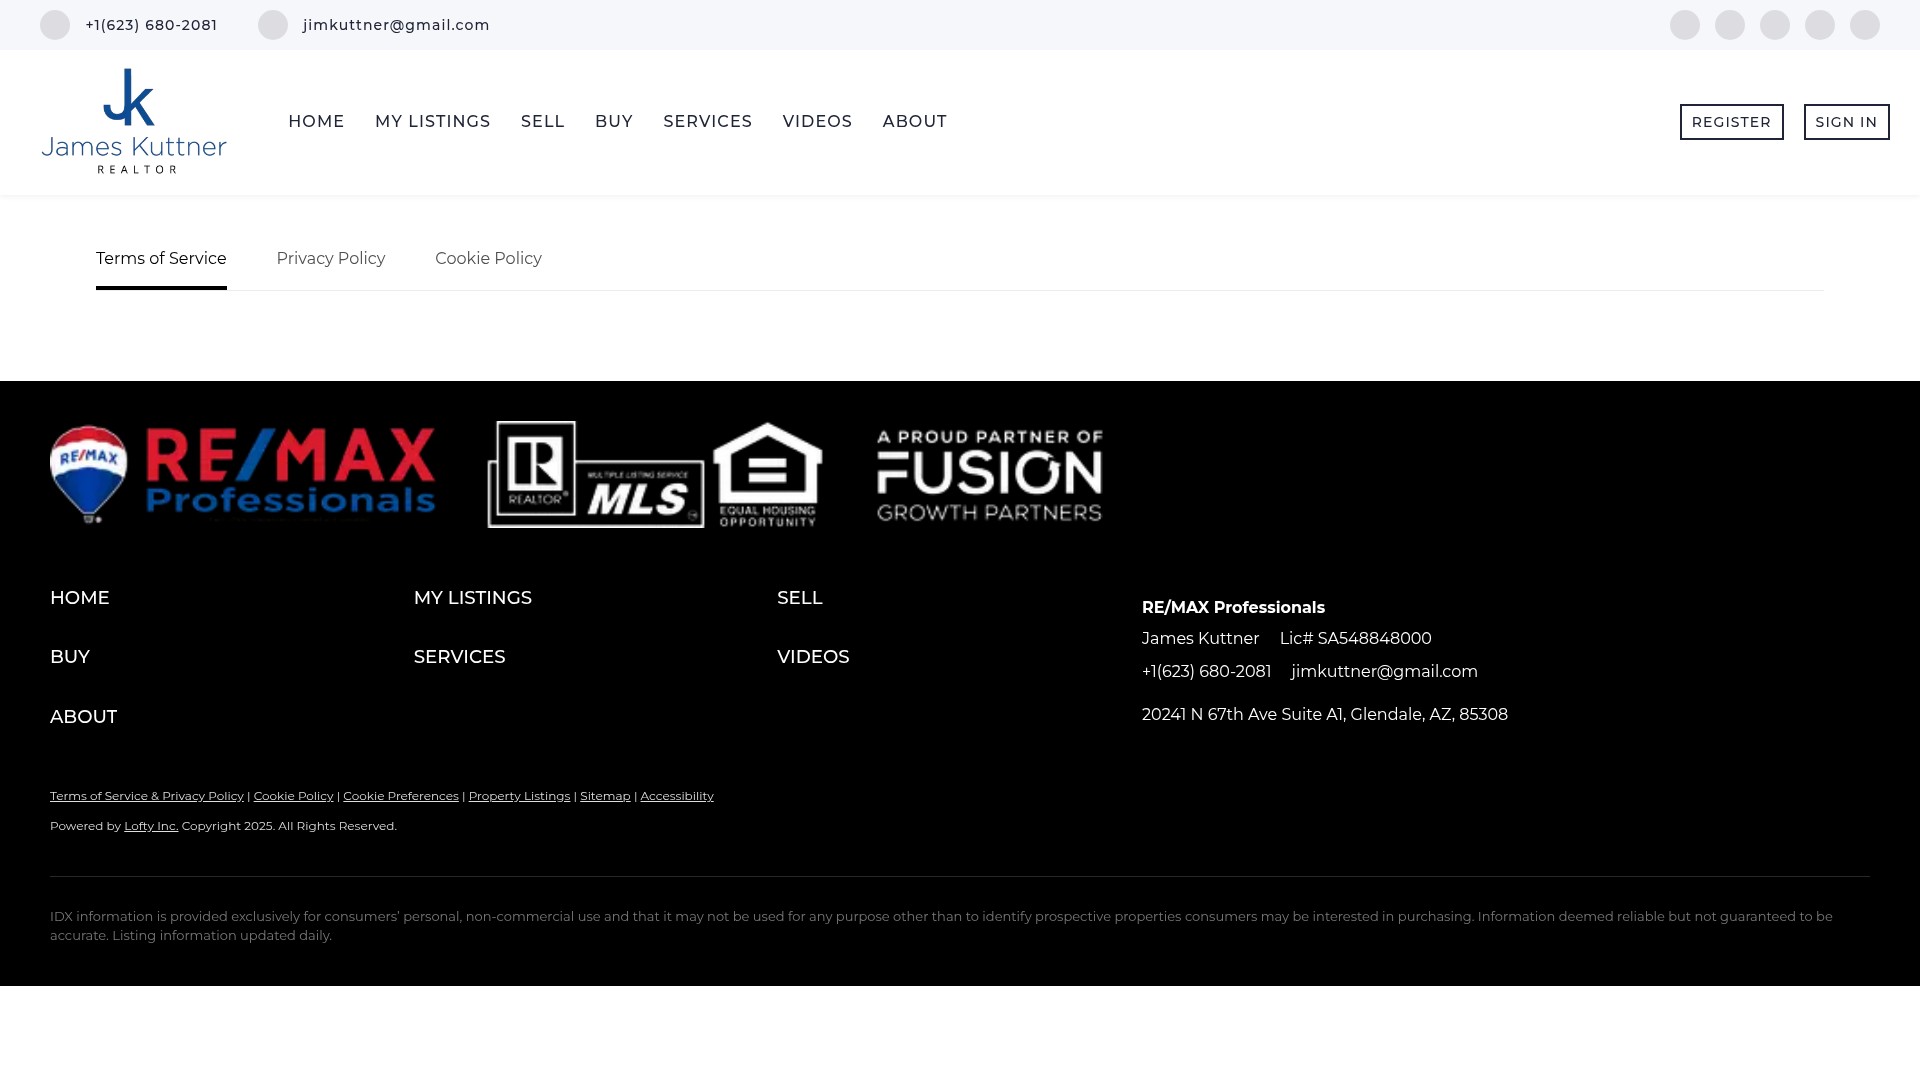Viewport: 1920px width, 1080px height.
Task: Click the James Kuttner Realtor logo
Action: 134,121
